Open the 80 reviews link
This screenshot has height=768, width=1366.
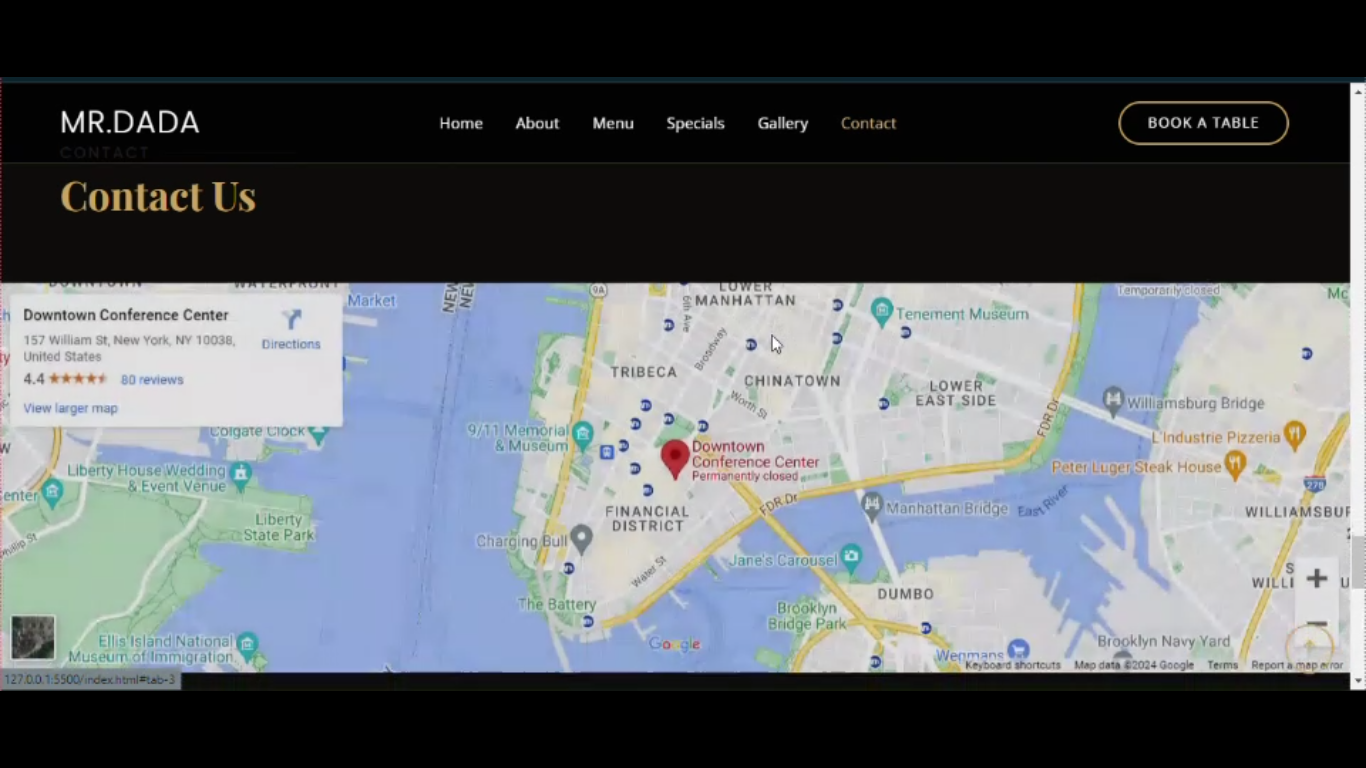152,380
